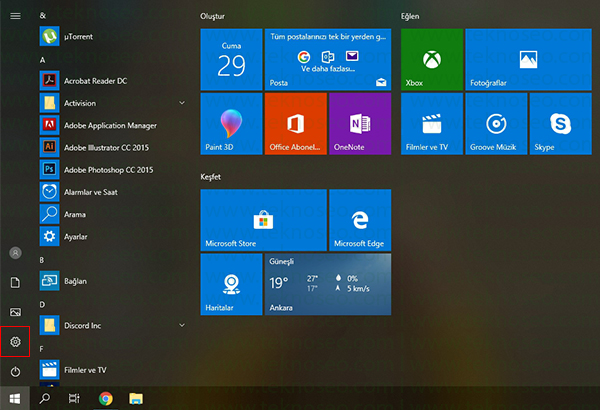The image size is (600, 410).
Task: Click the letter B section header
Action: (42, 260)
